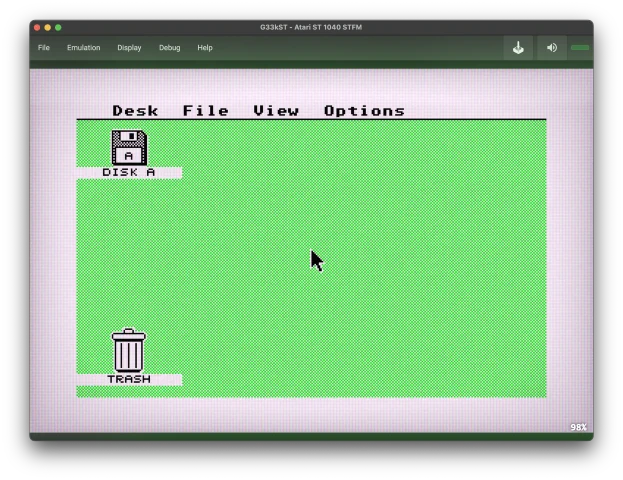Viewport: 623px width, 480px height.
Task: Open the Help menu
Action: point(205,48)
